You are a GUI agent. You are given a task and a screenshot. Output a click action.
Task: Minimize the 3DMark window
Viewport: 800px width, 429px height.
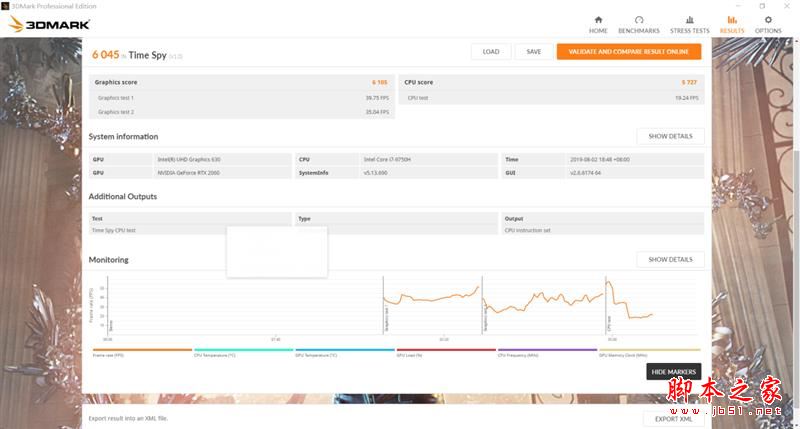[738, 6]
